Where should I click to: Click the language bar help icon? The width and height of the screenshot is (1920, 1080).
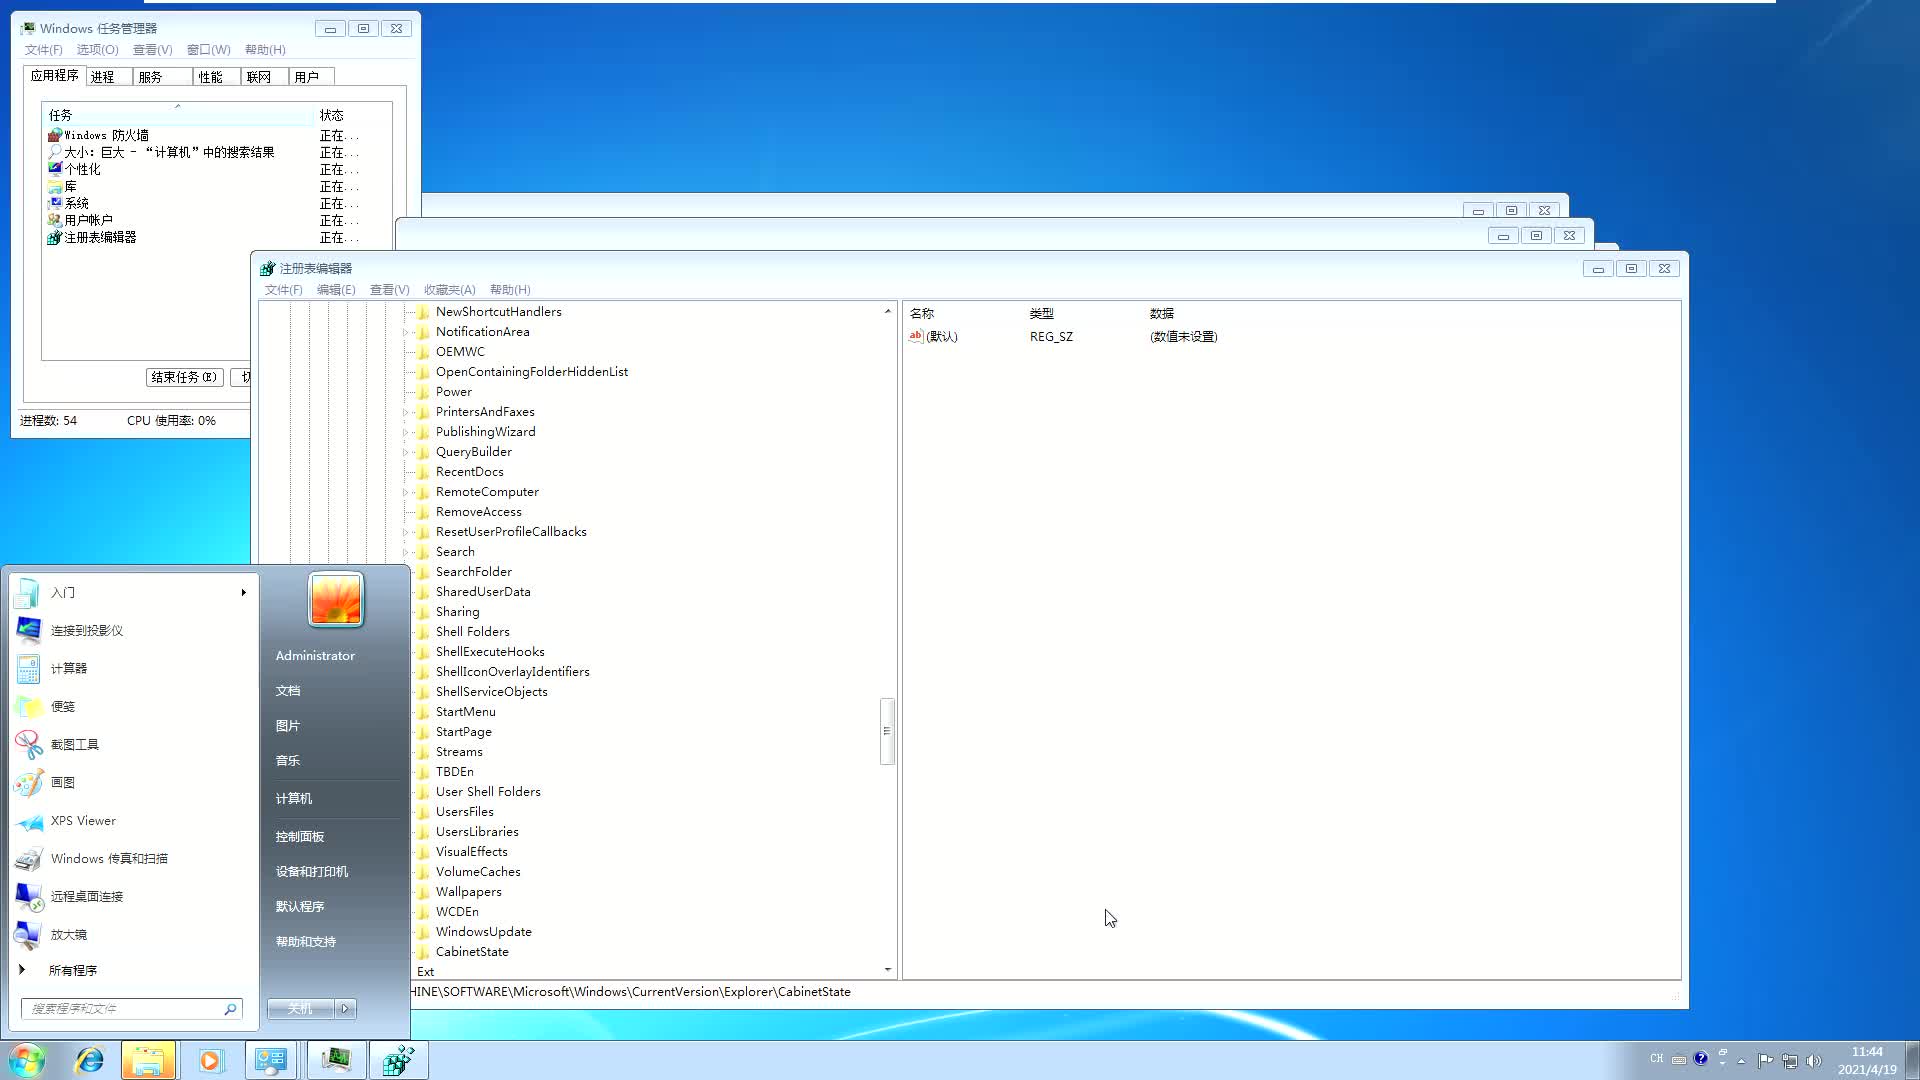click(x=1700, y=1058)
